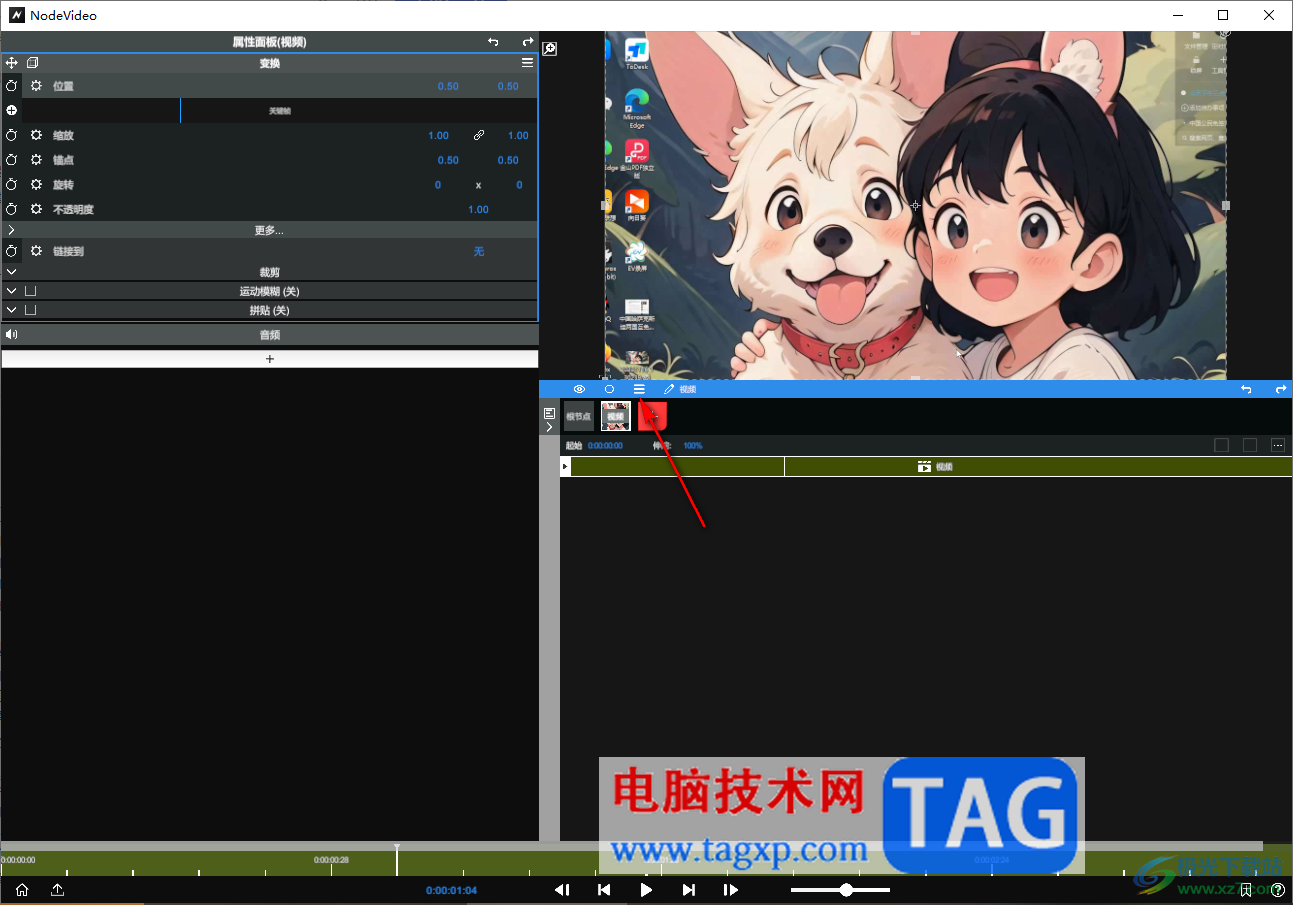Play the video preview
Image resolution: width=1293 pixels, height=905 pixels.
(646, 890)
